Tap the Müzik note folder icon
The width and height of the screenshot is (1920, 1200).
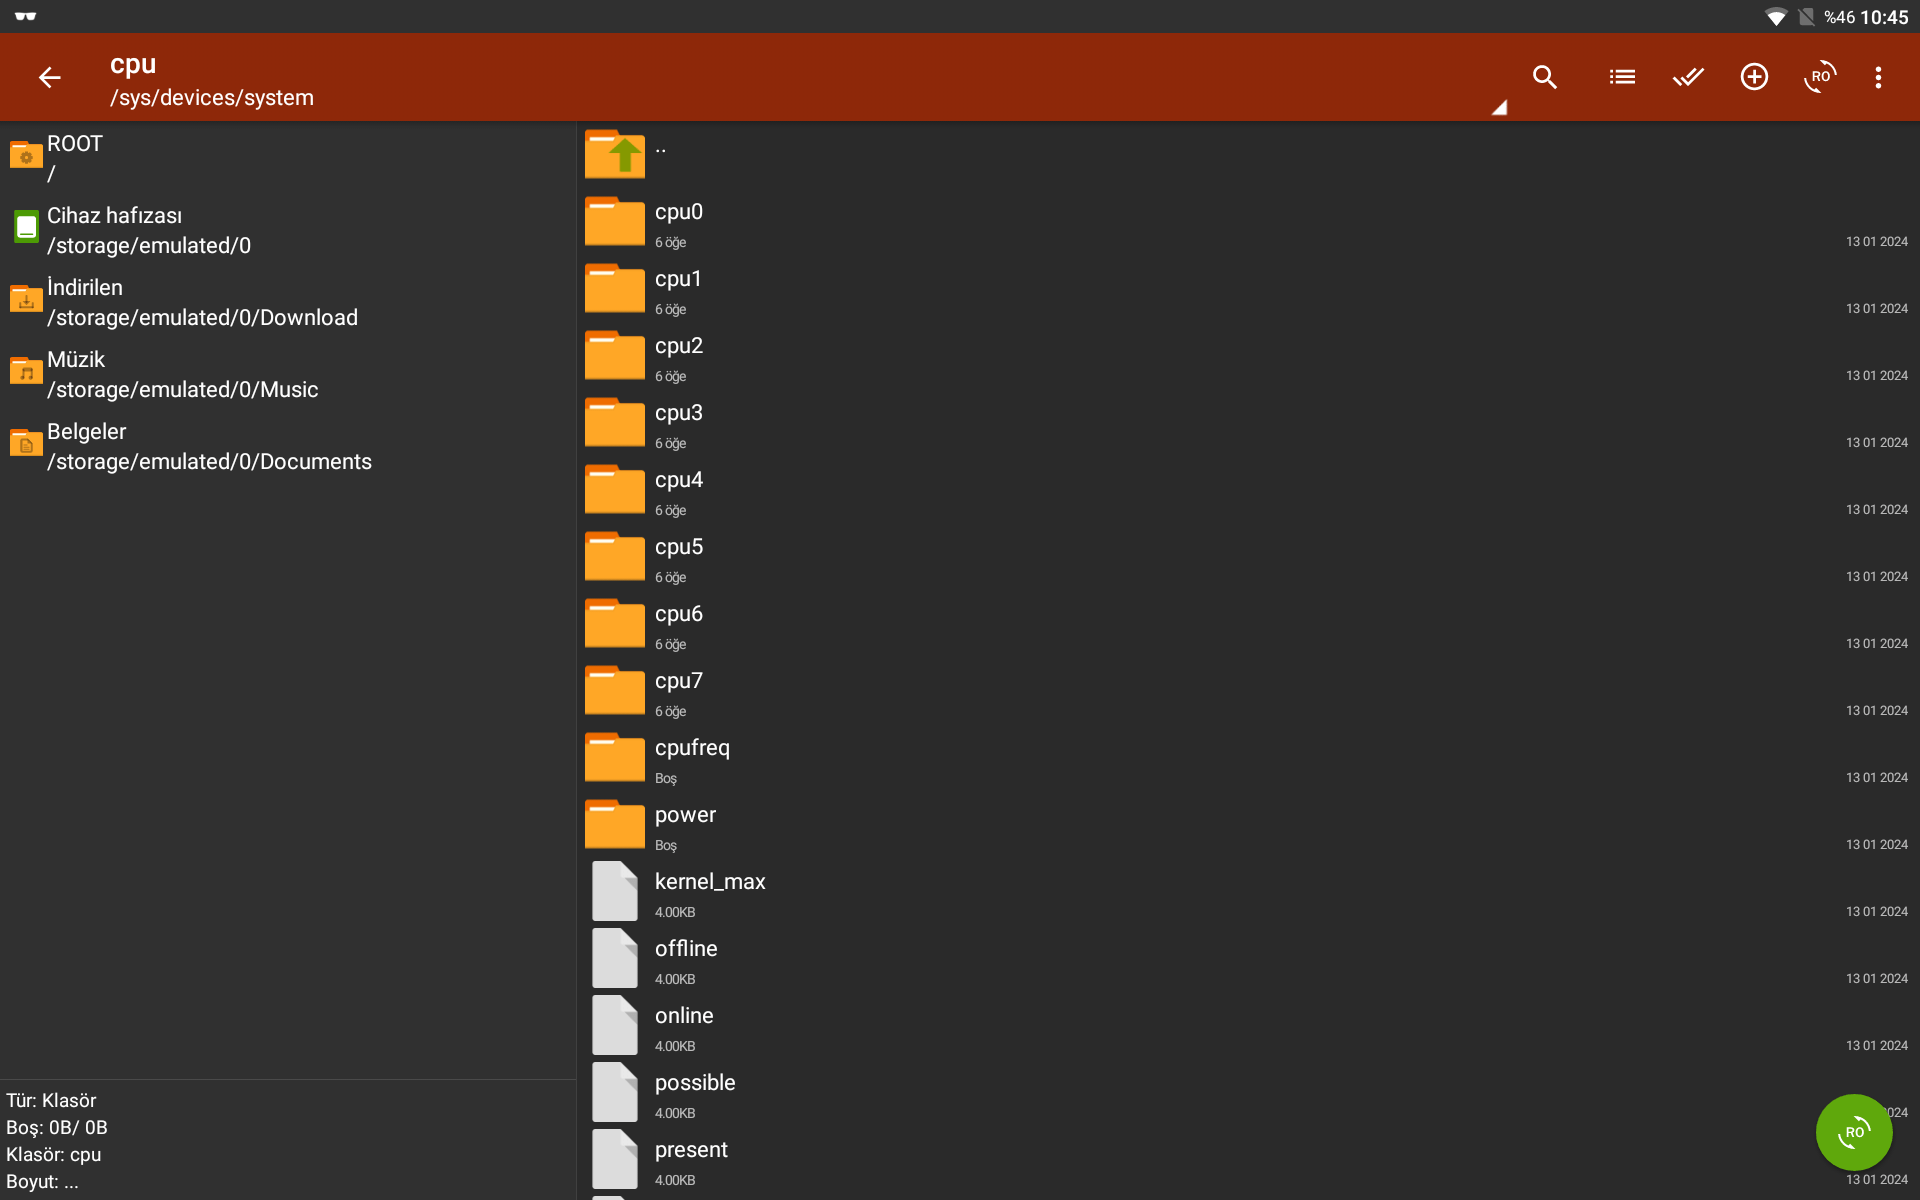click(x=26, y=371)
